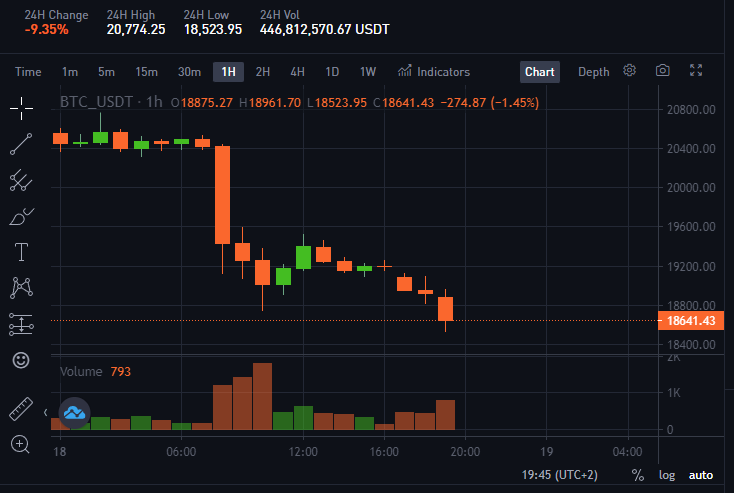The width and height of the screenshot is (734, 493).
Task: Take a chart snapshot with camera icon
Action: coord(662,70)
